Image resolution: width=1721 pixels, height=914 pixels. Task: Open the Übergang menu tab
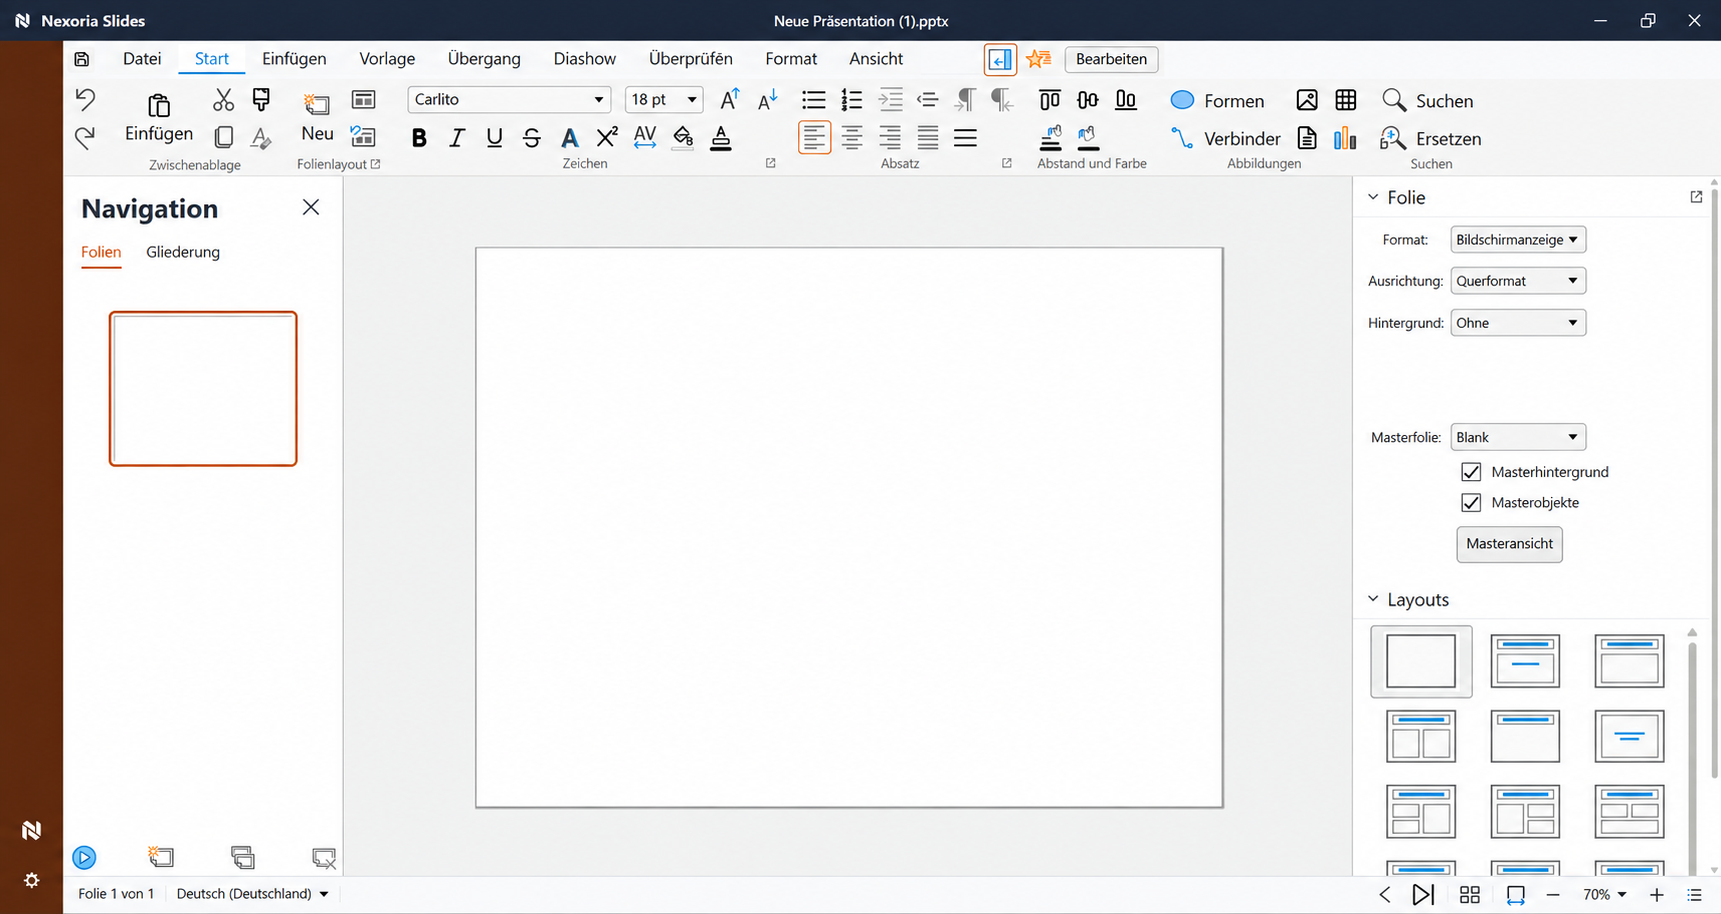[x=484, y=59]
